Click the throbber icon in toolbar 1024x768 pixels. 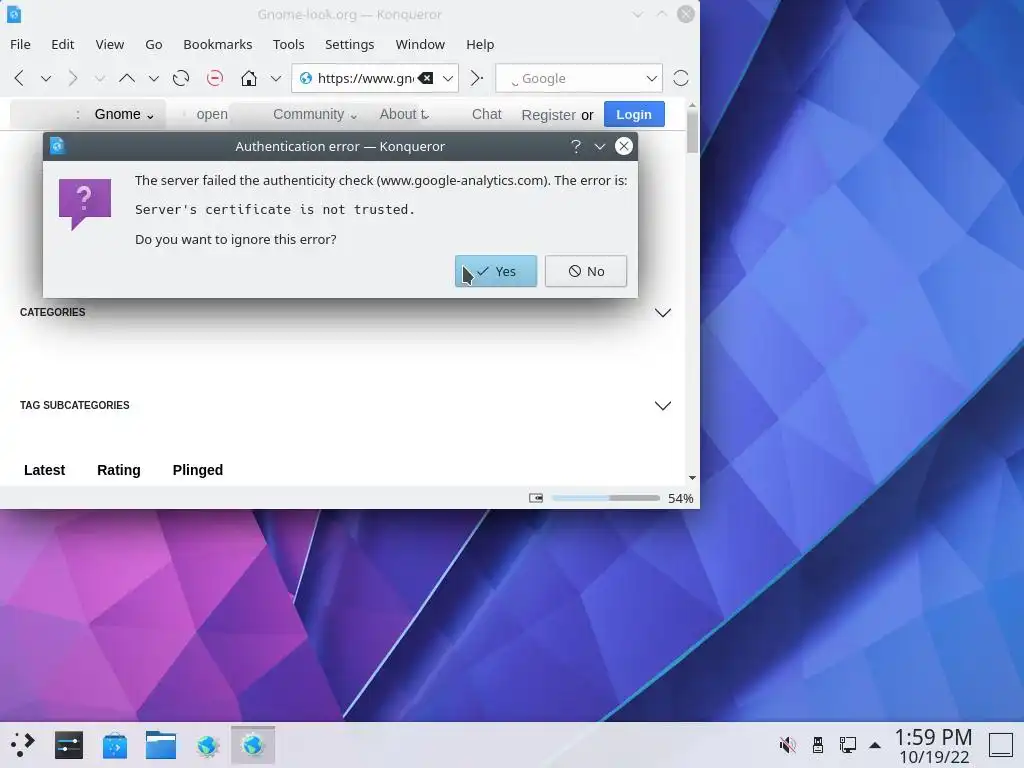click(x=680, y=78)
